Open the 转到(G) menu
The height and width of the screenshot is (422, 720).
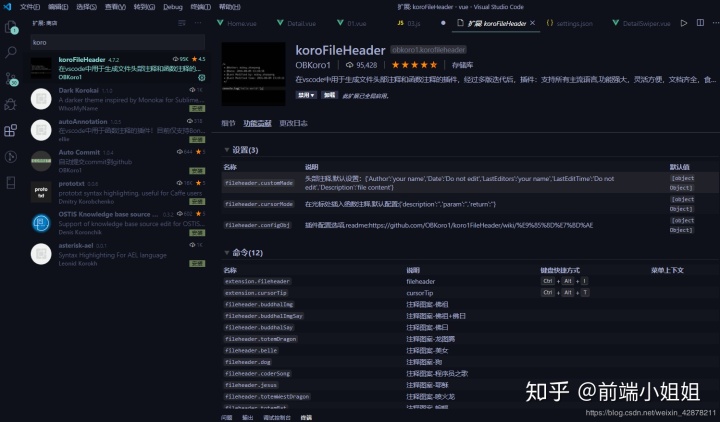click(144, 7)
